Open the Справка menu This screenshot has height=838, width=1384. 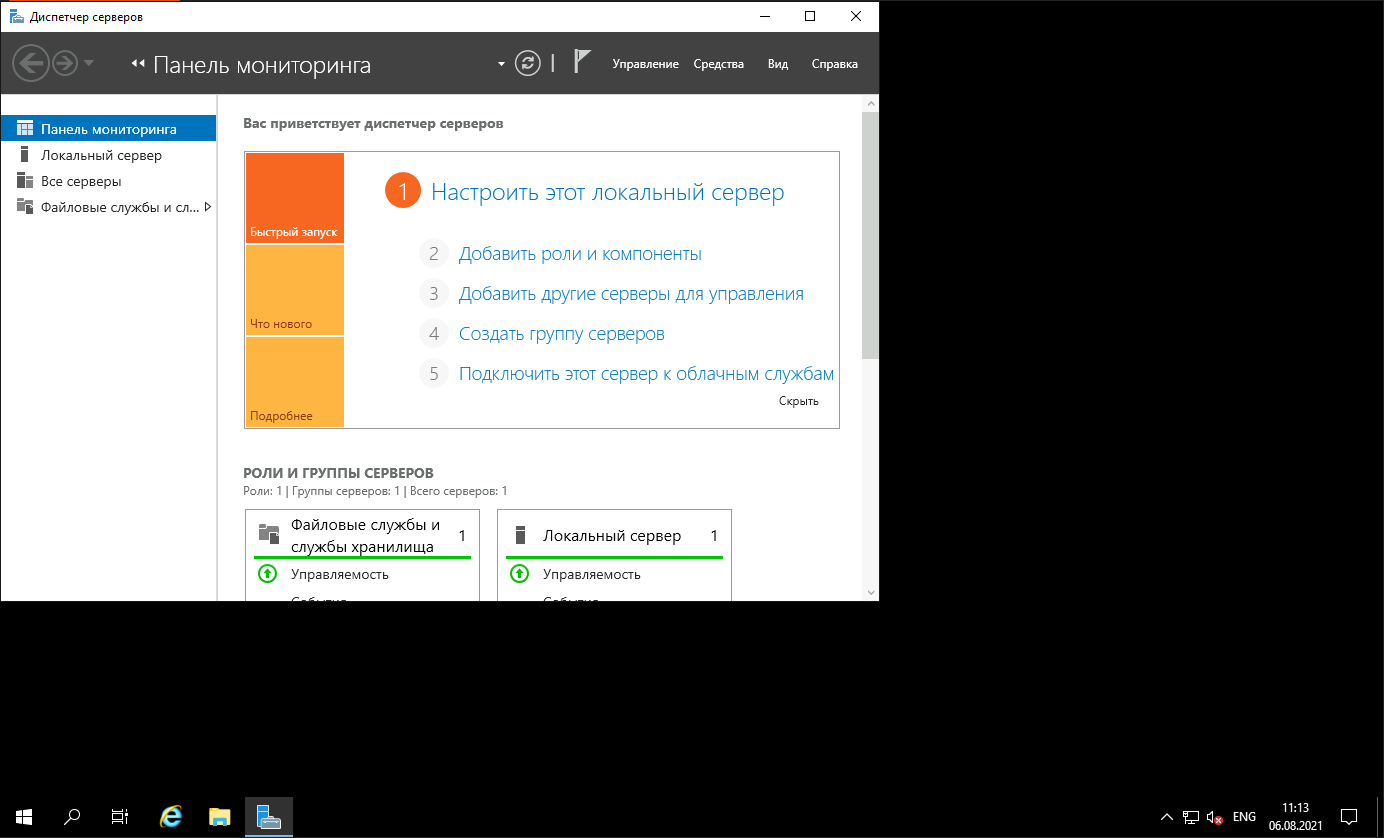coord(835,64)
